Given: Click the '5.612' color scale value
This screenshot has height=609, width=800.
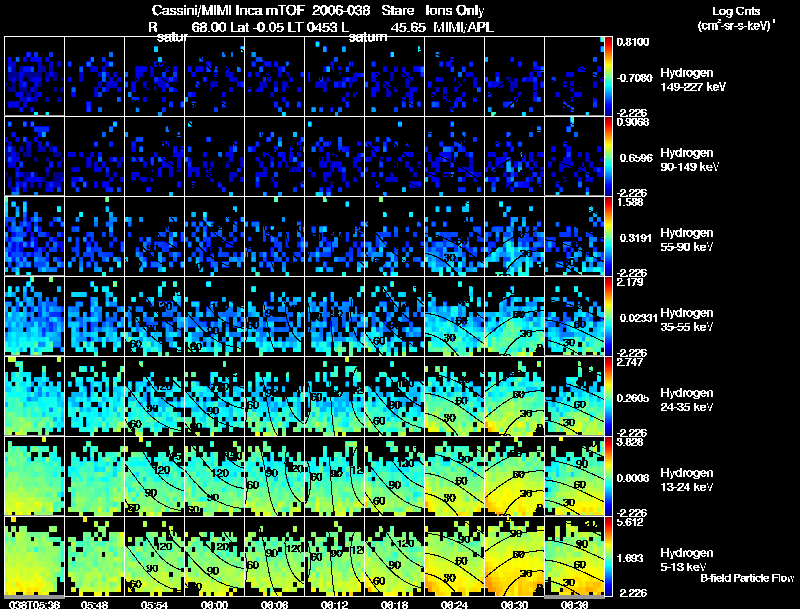Looking at the screenshot, I should tap(630, 522).
